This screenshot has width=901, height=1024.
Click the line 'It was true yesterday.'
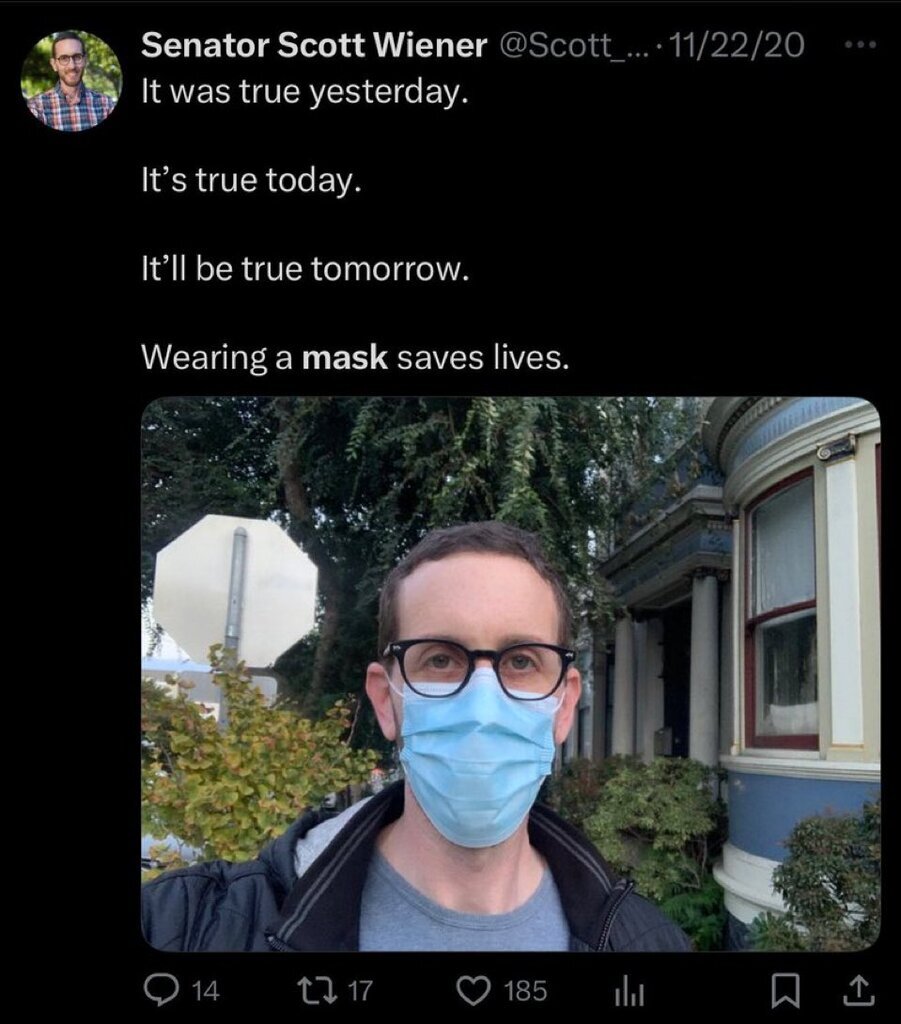[x=305, y=91]
